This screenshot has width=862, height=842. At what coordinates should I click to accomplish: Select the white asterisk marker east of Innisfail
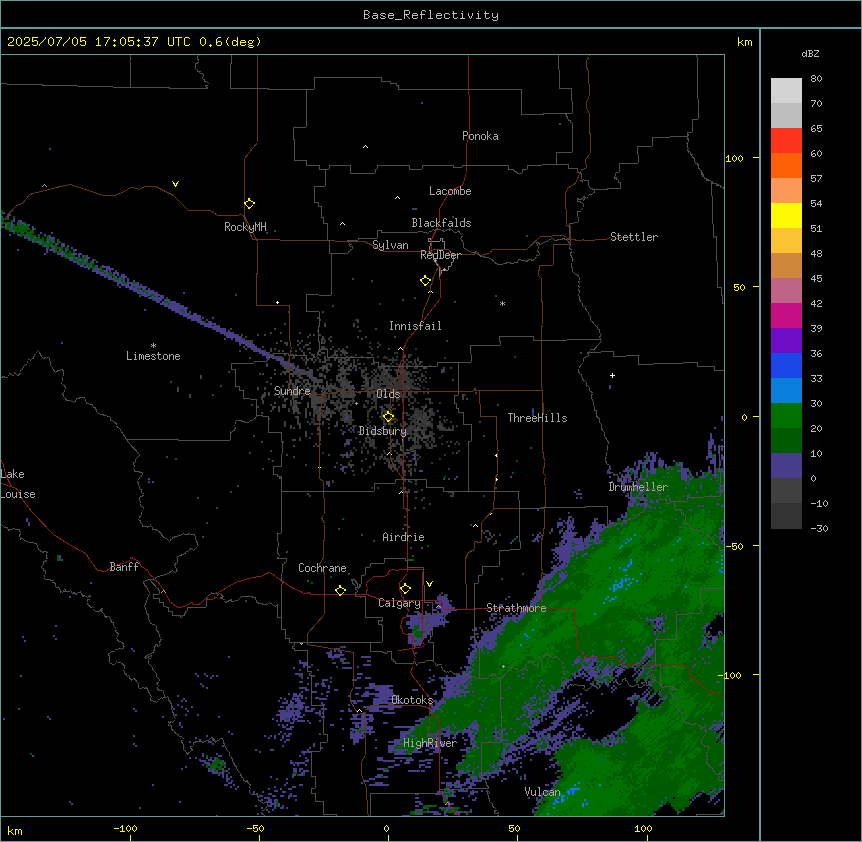click(x=502, y=303)
